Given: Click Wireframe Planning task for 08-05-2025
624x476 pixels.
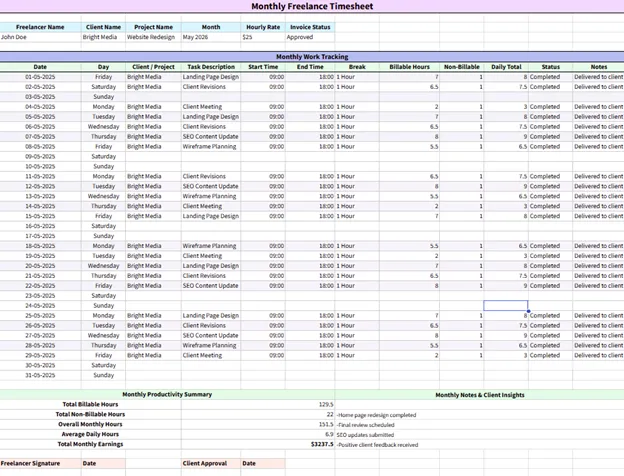Looking at the screenshot, I should [x=211, y=146].
